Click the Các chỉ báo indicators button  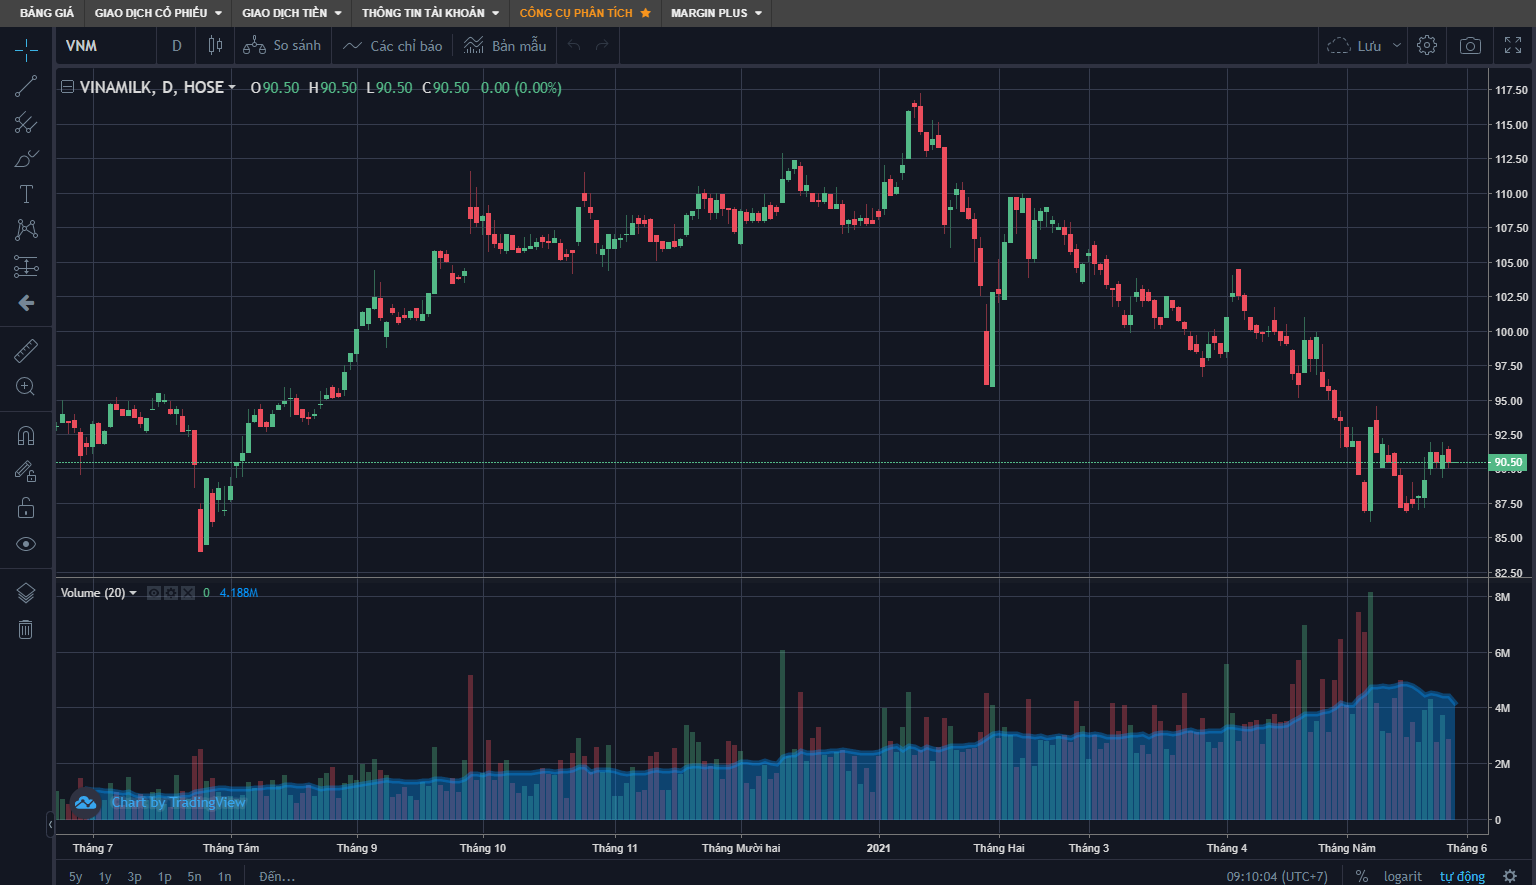click(393, 46)
